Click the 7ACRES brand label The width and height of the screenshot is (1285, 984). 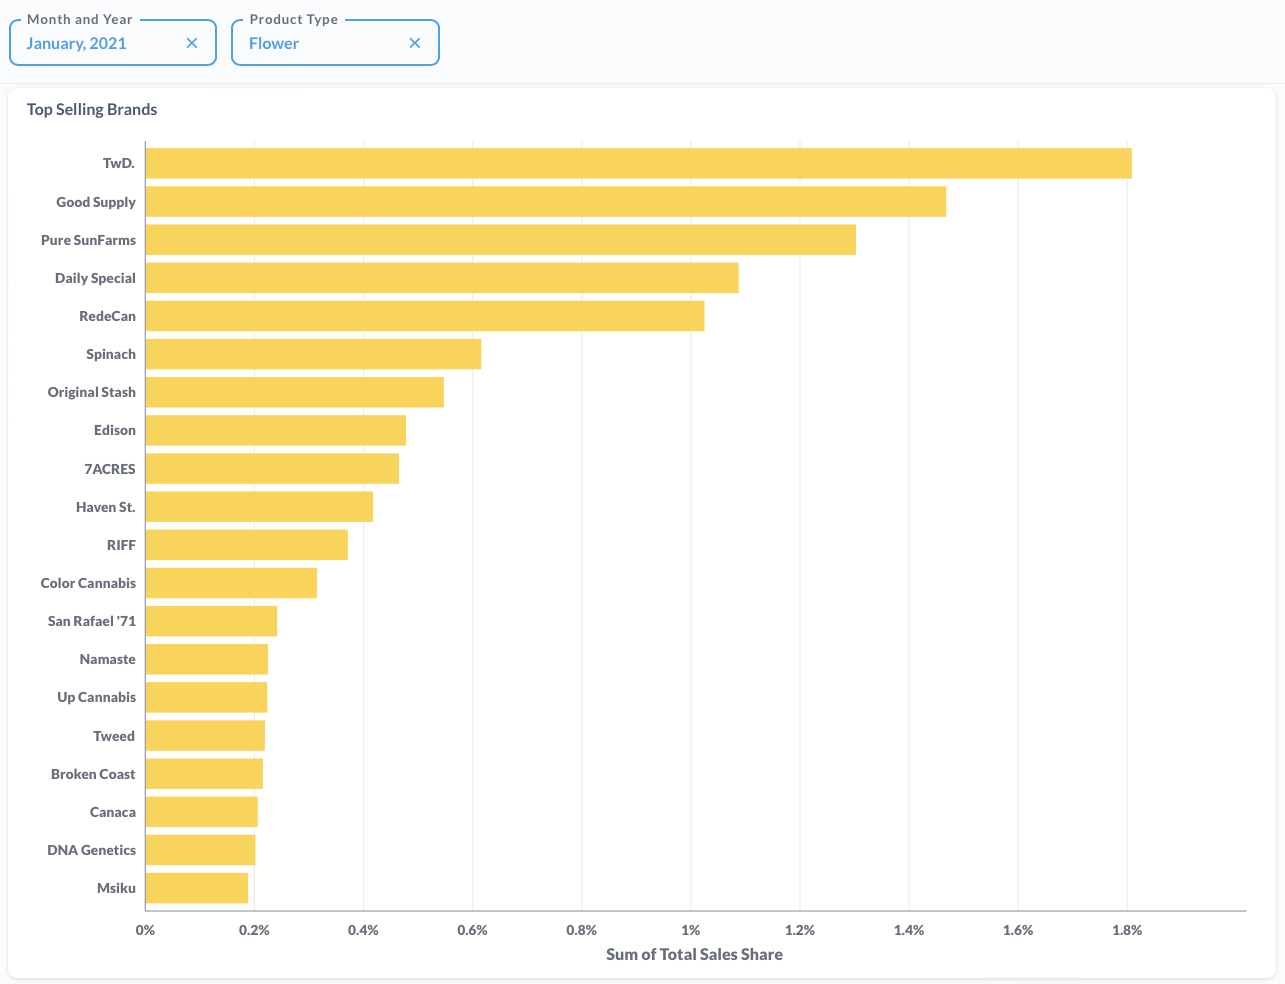pyautogui.click(x=110, y=468)
